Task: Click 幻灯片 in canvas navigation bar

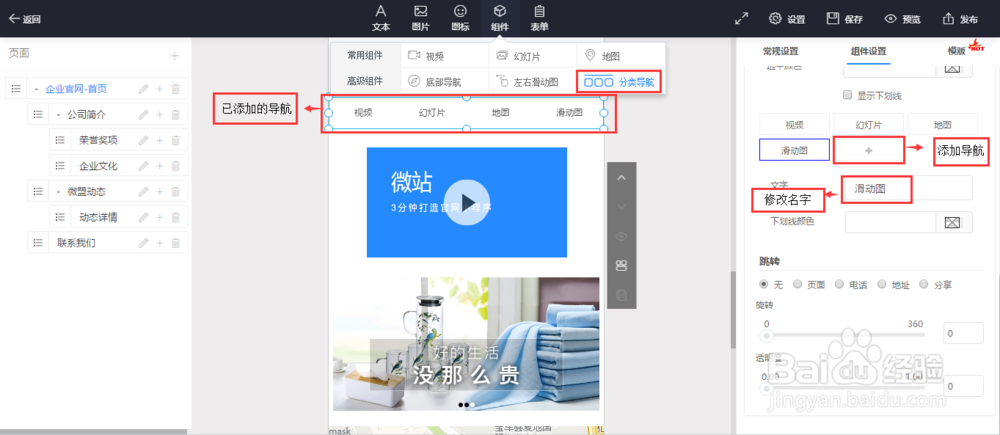Action: (432, 112)
